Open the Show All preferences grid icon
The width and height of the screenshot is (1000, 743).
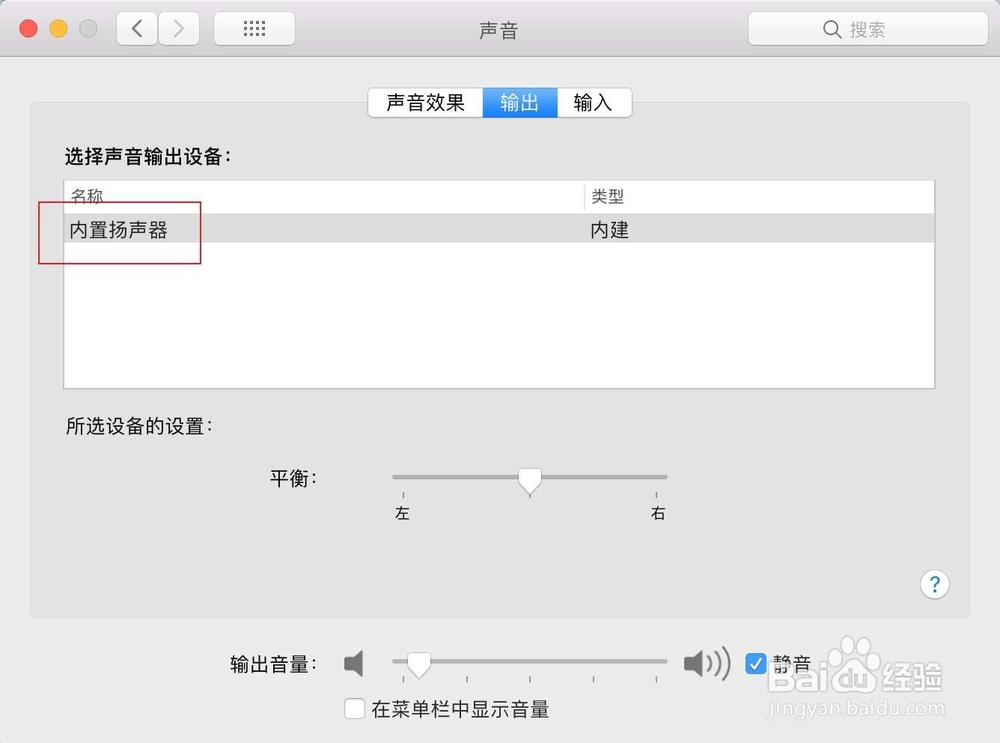tap(254, 28)
